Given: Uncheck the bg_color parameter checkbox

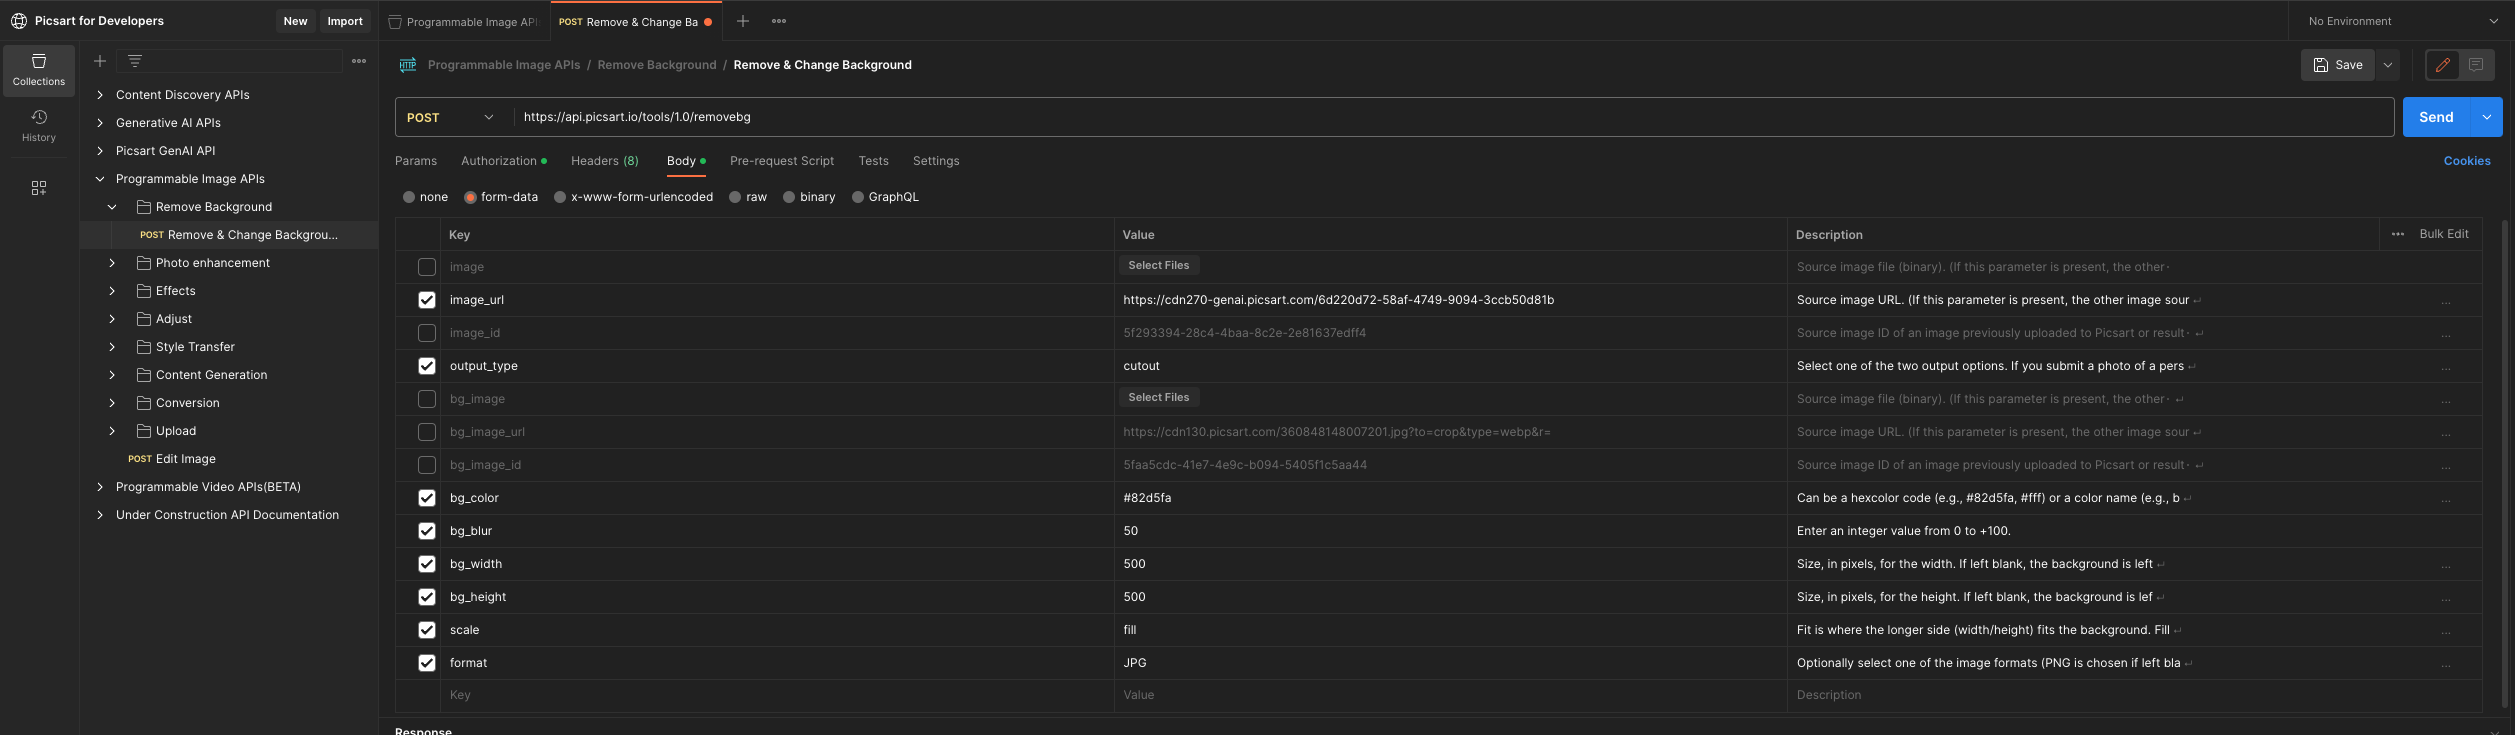Looking at the screenshot, I should 427,498.
